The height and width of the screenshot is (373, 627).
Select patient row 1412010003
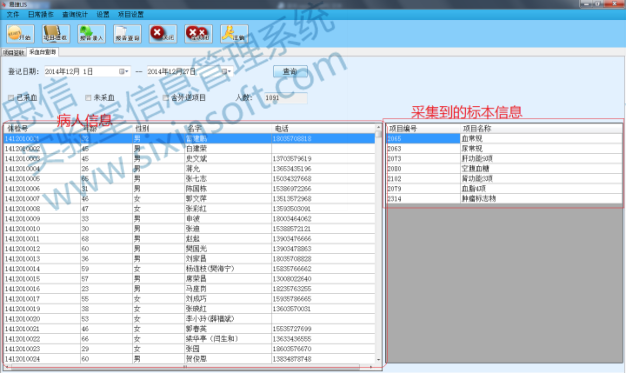(x=189, y=159)
